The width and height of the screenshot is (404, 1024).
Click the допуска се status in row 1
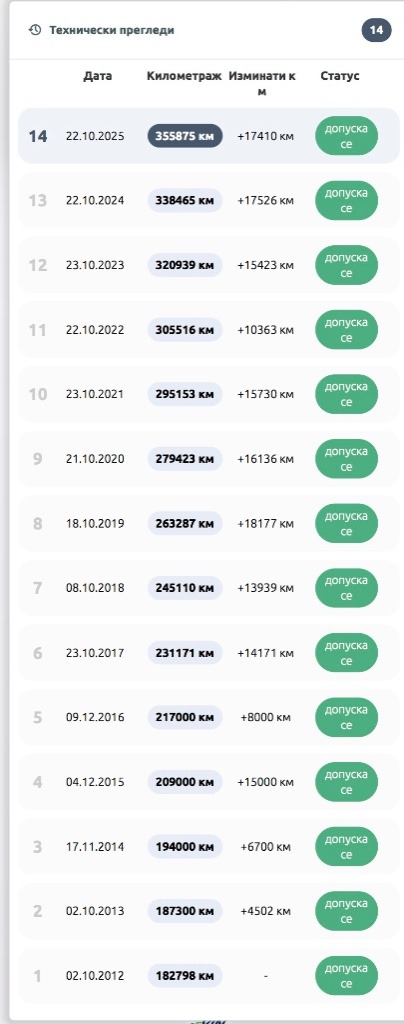coord(347,976)
